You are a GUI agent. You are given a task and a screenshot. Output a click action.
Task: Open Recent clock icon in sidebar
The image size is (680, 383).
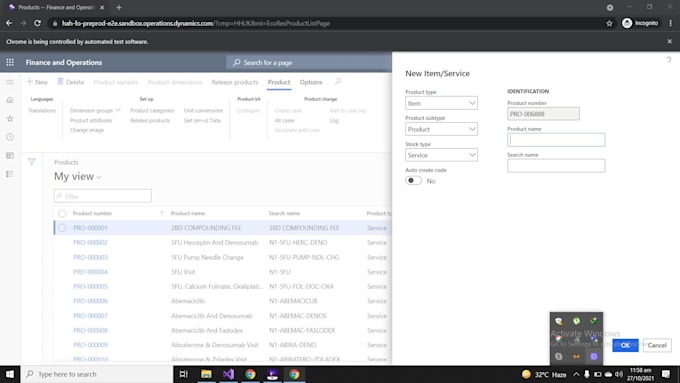(10, 137)
